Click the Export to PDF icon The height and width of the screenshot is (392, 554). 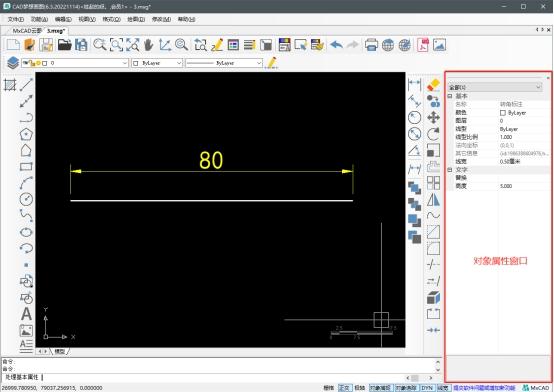[x=423, y=45]
